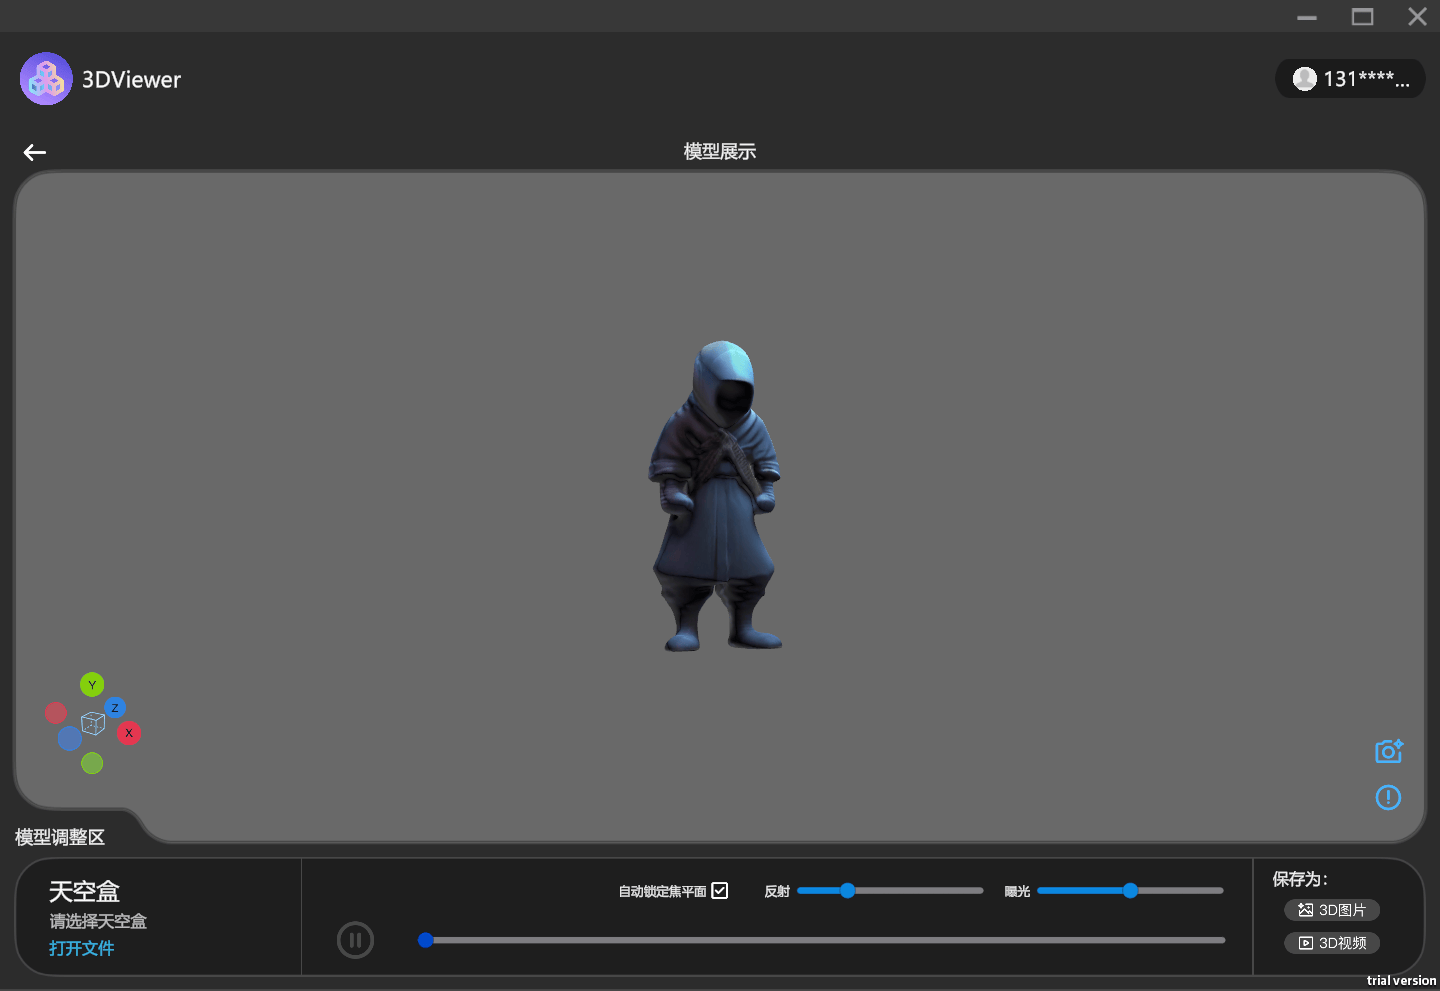Click the center cube of the gizmo
Screen dimensions: 1440x991
click(x=93, y=723)
